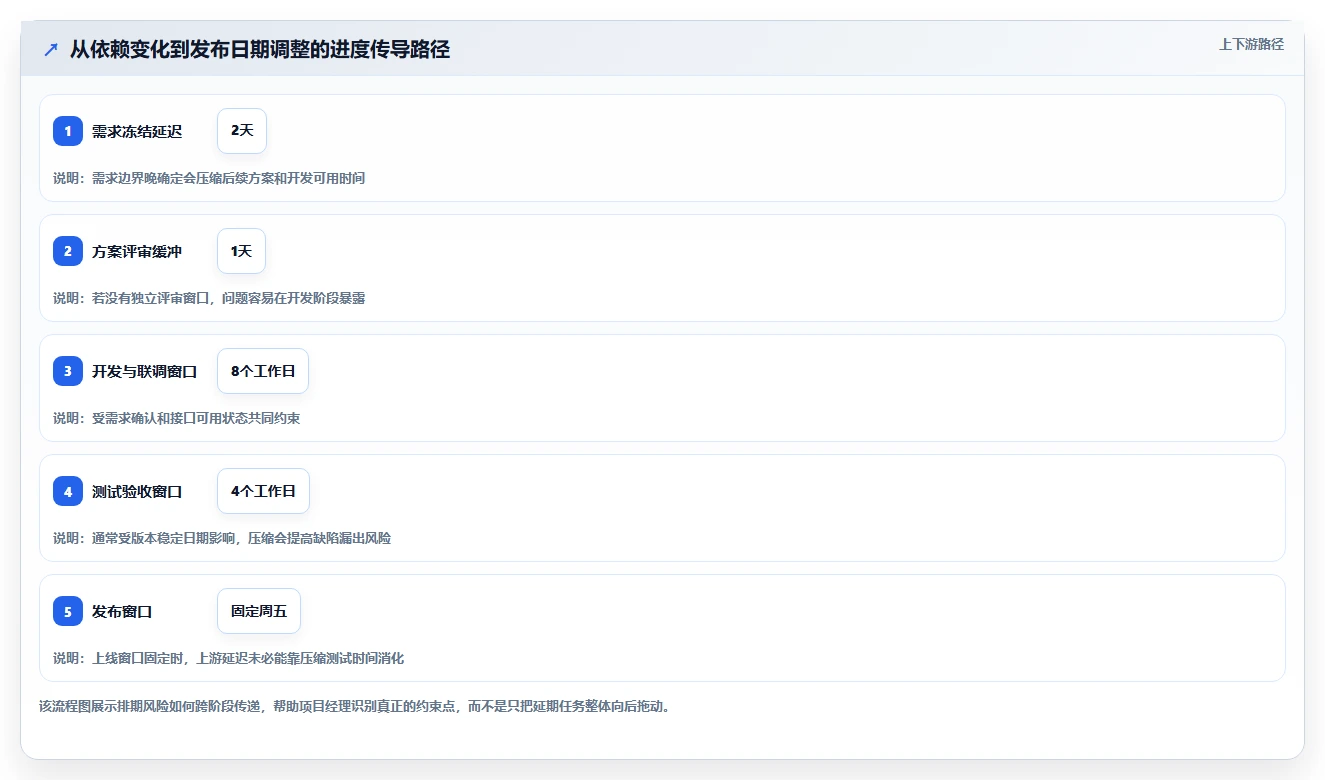Select step number badge 3
Viewport: 1325px width, 780px height.
pyautogui.click(x=68, y=371)
